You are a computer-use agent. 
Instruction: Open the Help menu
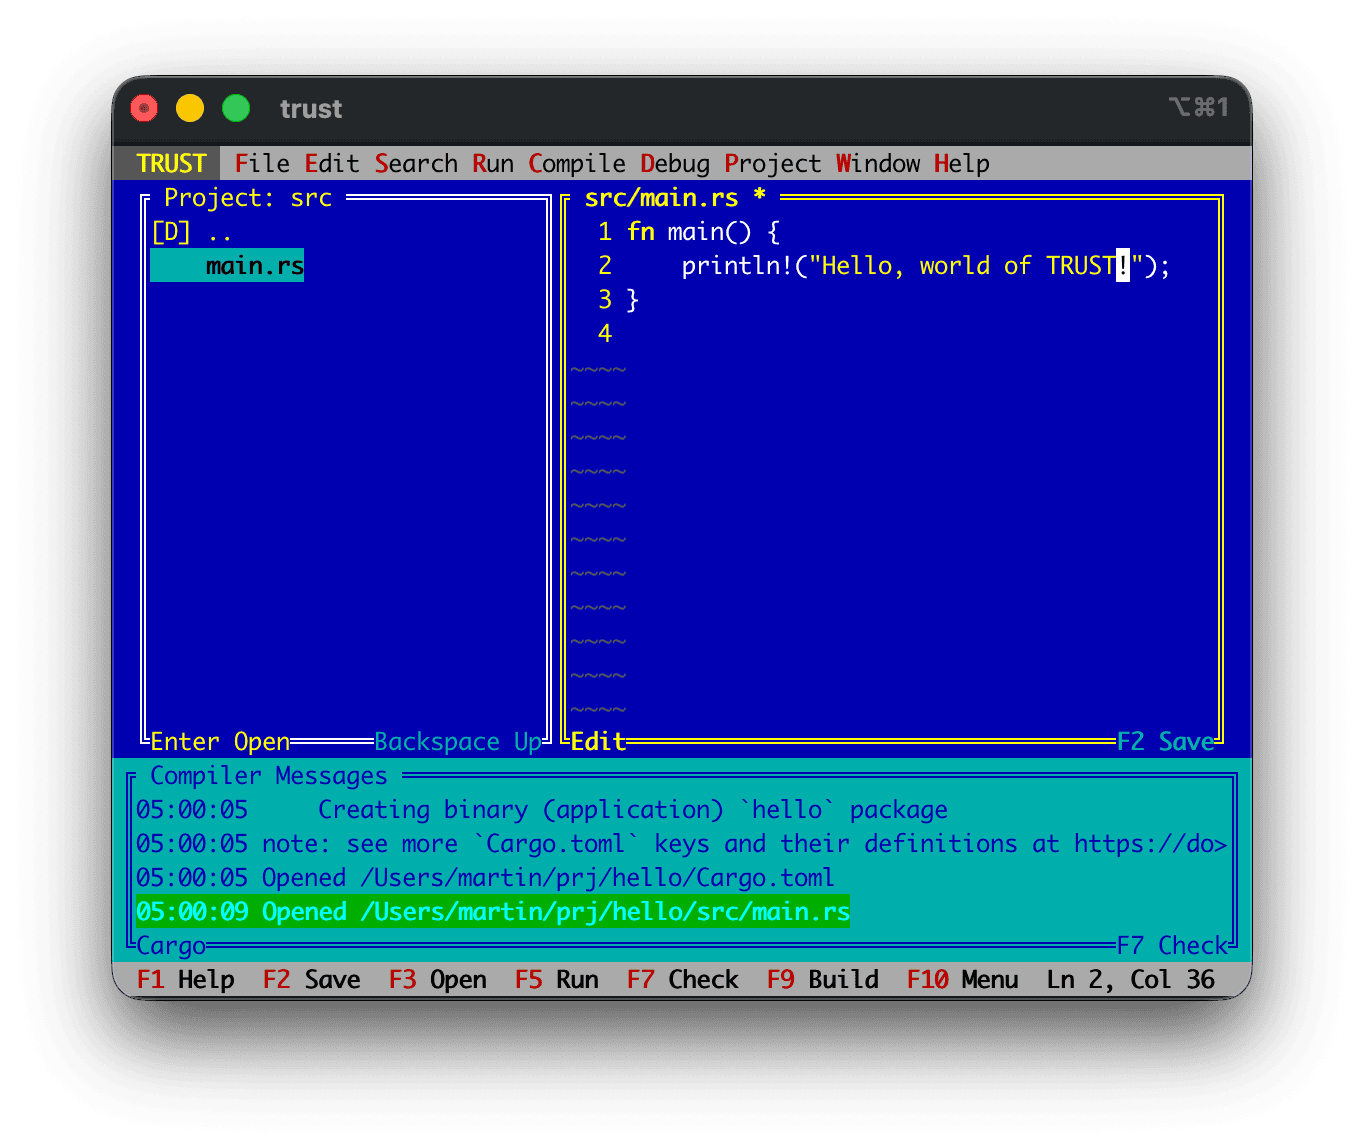click(x=962, y=163)
